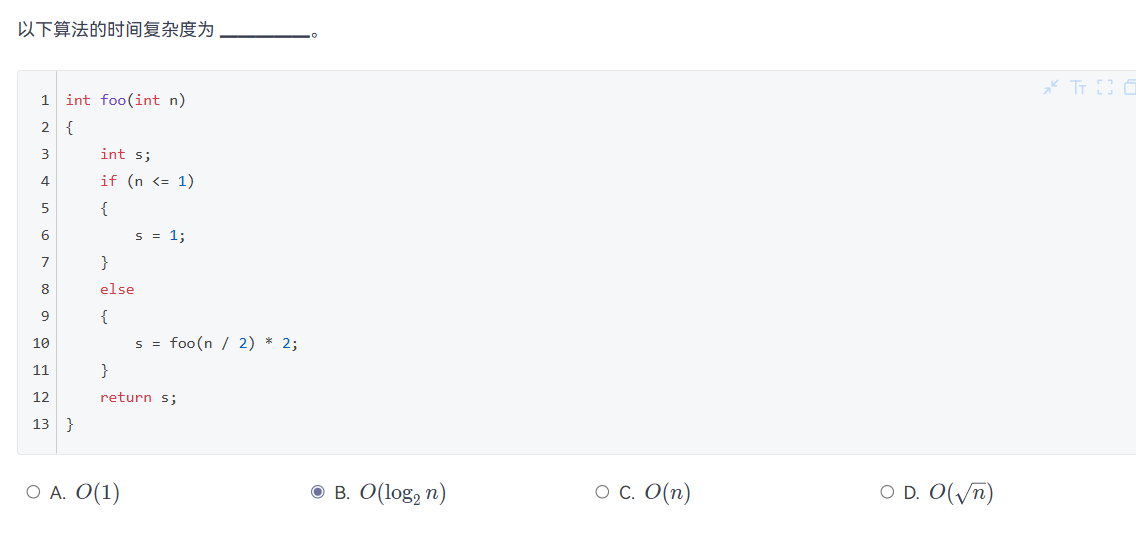Click the 'else' keyword in code
The width and height of the screenshot is (1136, 534).
(117, 289)
